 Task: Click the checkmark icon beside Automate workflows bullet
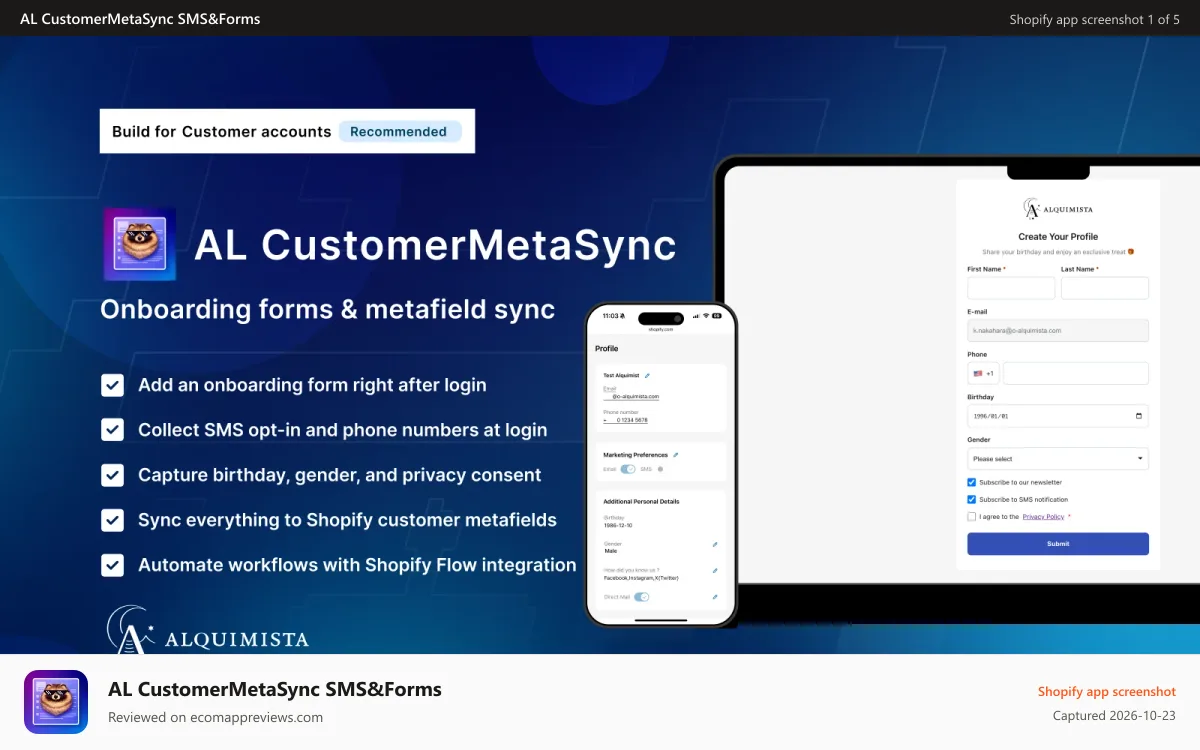[113, 565]
